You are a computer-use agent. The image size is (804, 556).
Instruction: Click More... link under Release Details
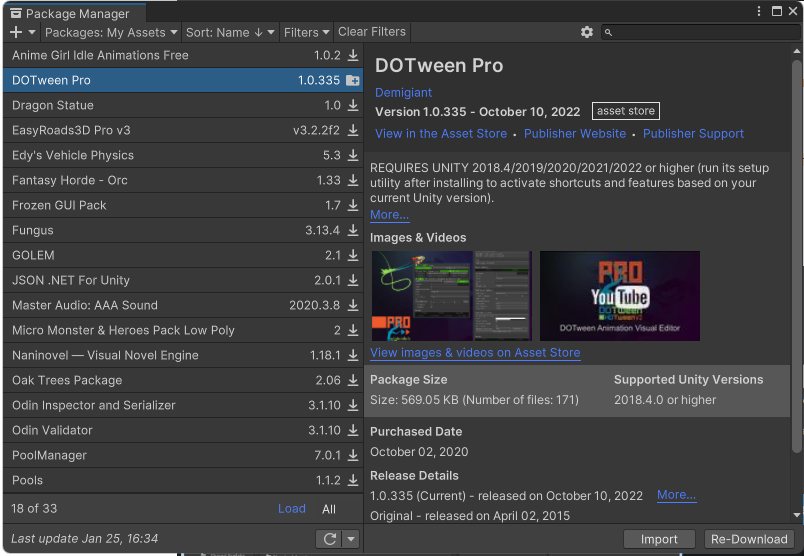(676, 495)
